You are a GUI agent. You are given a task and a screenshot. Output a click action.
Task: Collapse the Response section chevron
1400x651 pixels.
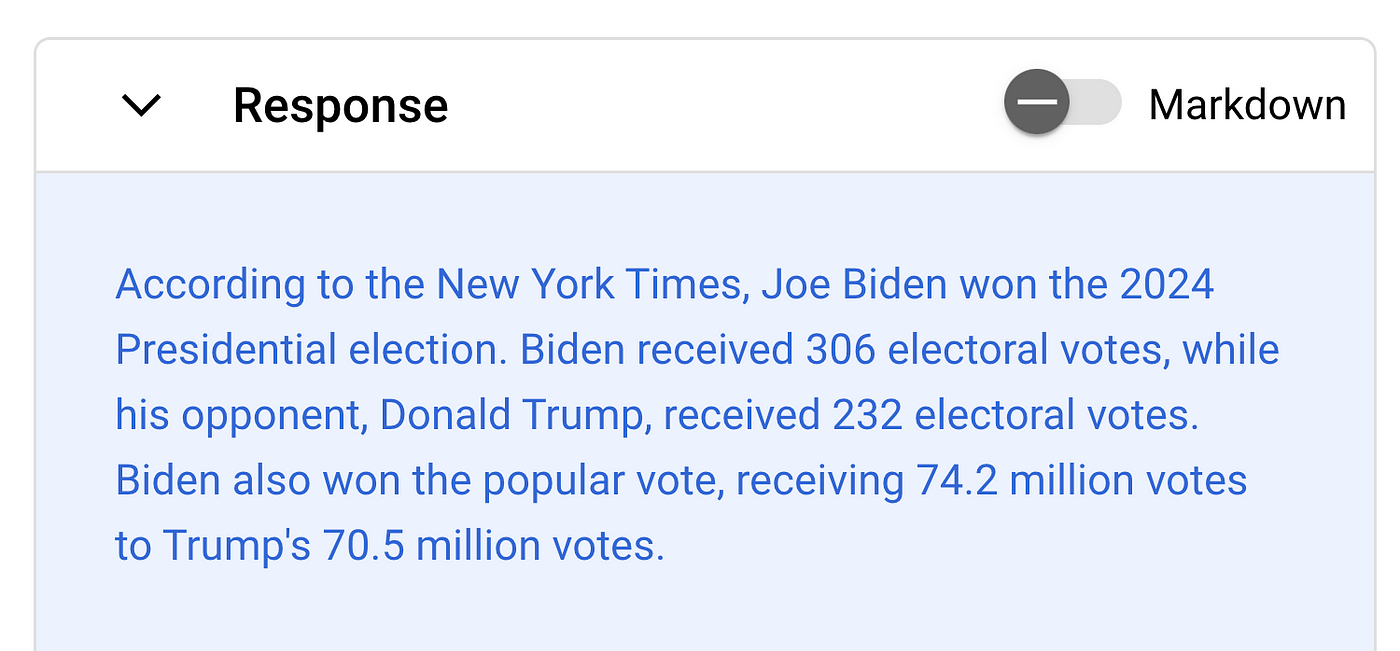point(141,105)
